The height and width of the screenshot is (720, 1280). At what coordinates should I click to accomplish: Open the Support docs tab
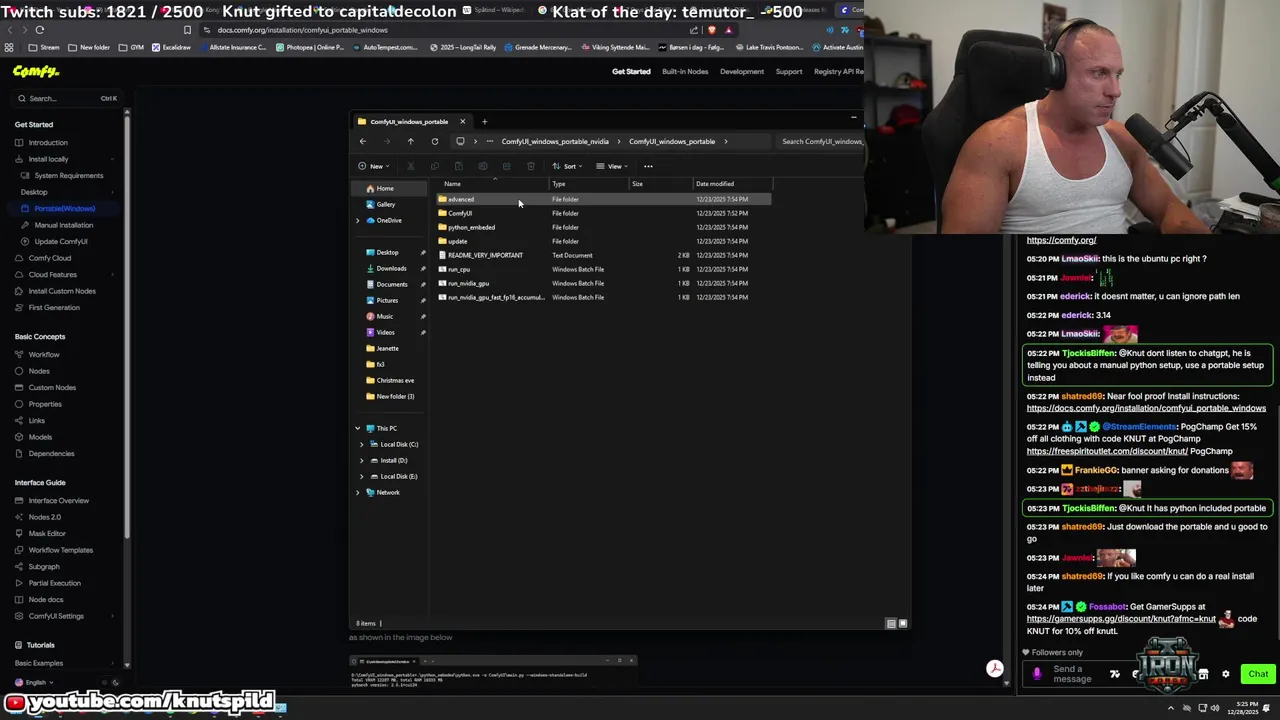789,71
